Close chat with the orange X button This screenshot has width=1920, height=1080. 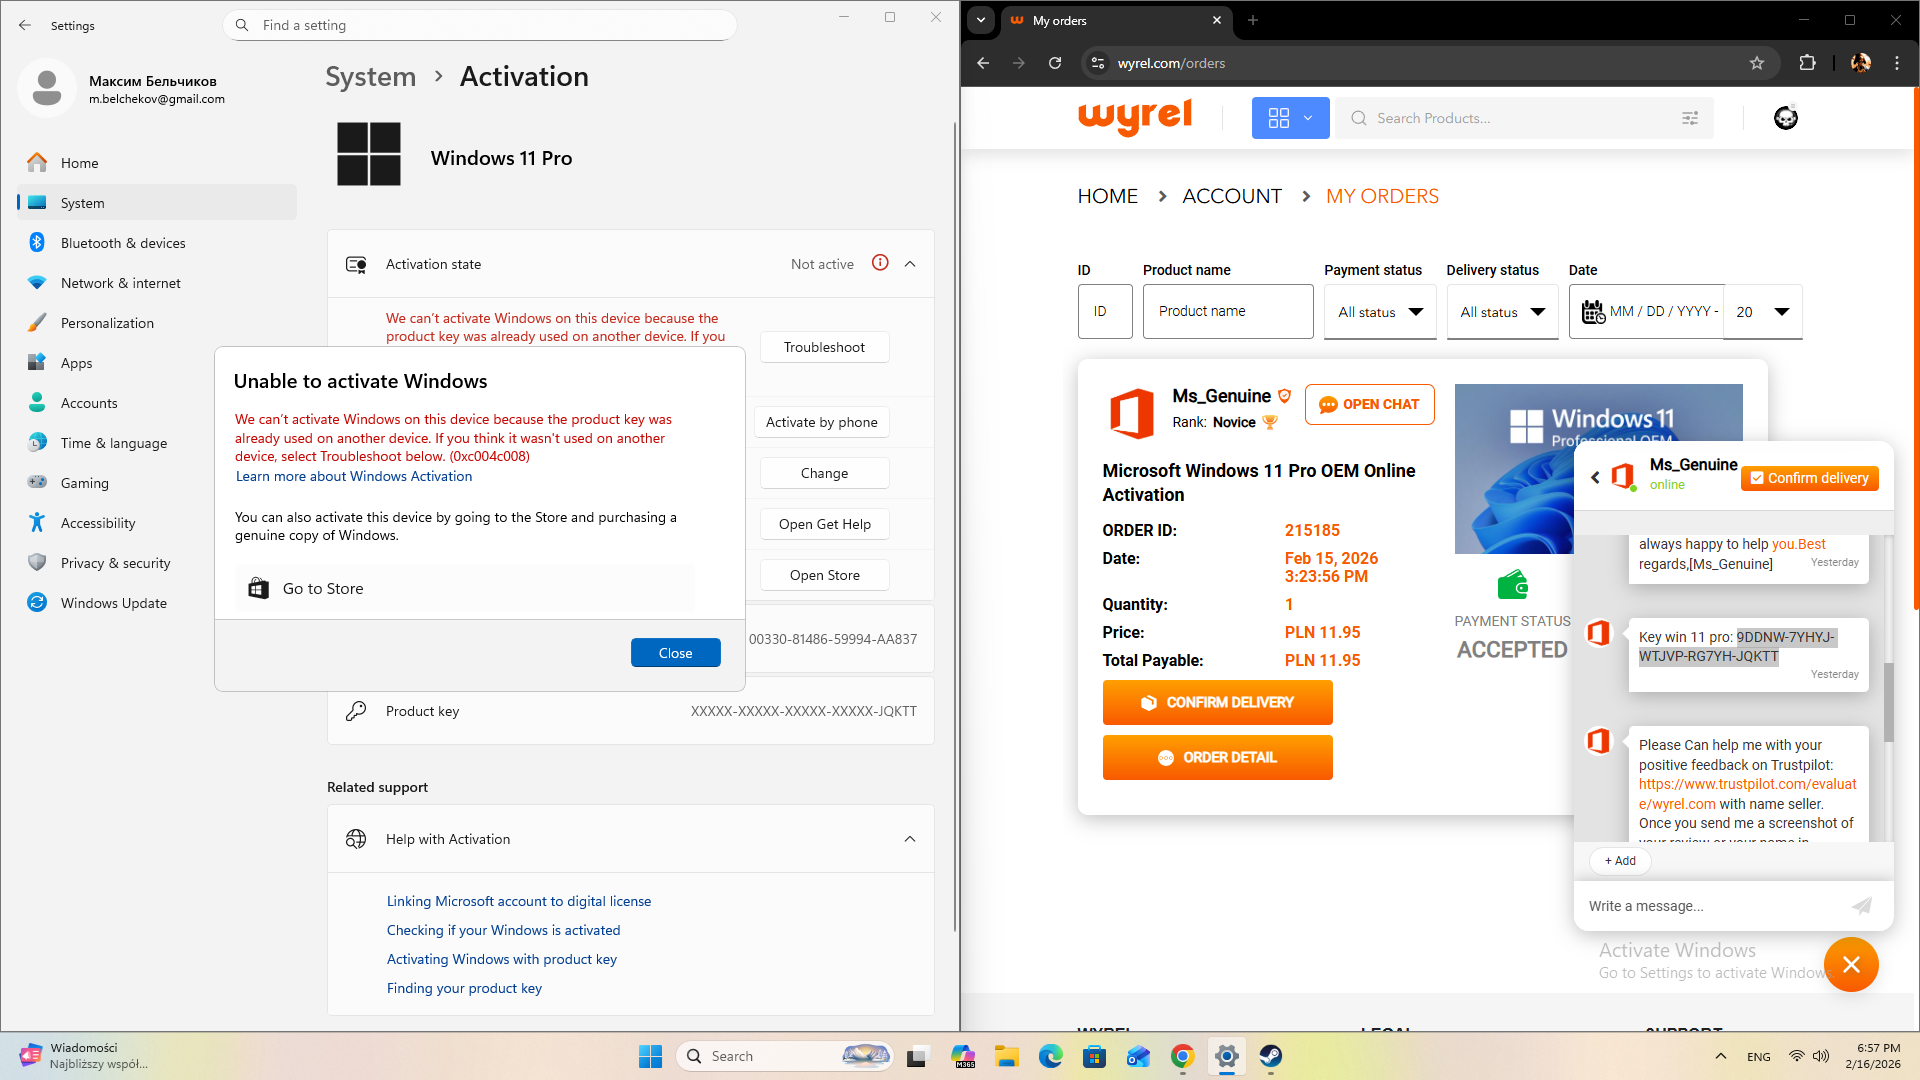[1851, 964]
